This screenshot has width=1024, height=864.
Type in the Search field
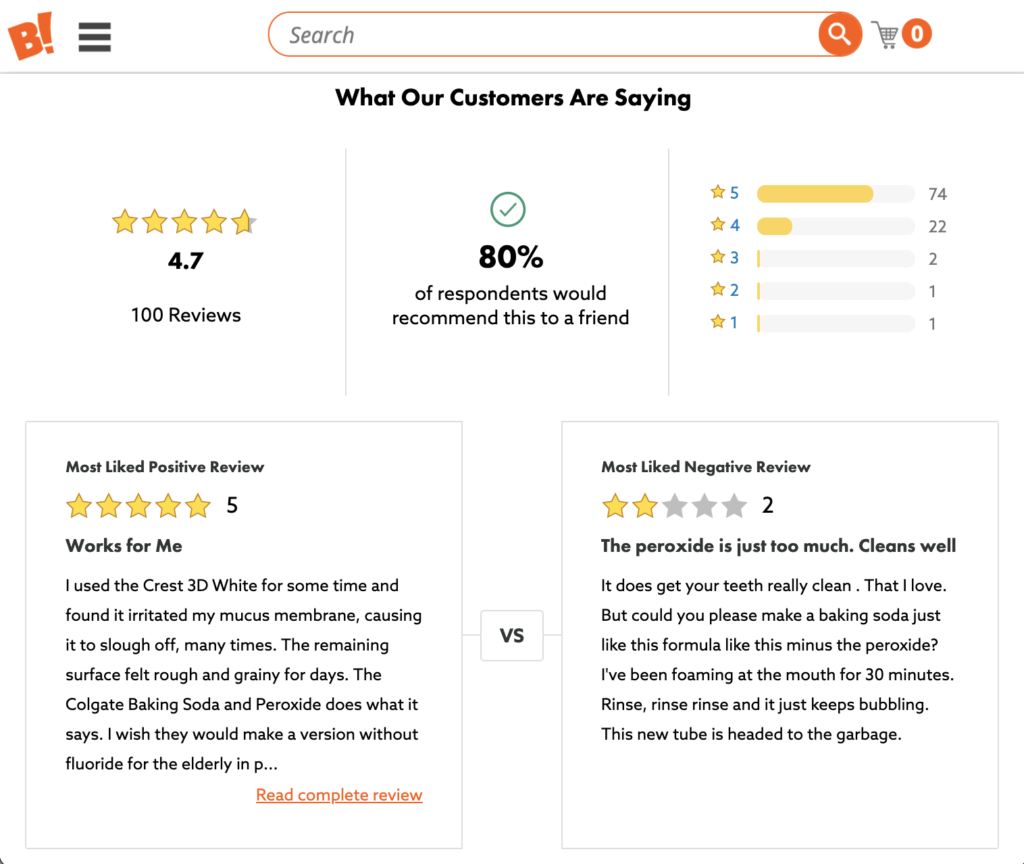(540, 36)
